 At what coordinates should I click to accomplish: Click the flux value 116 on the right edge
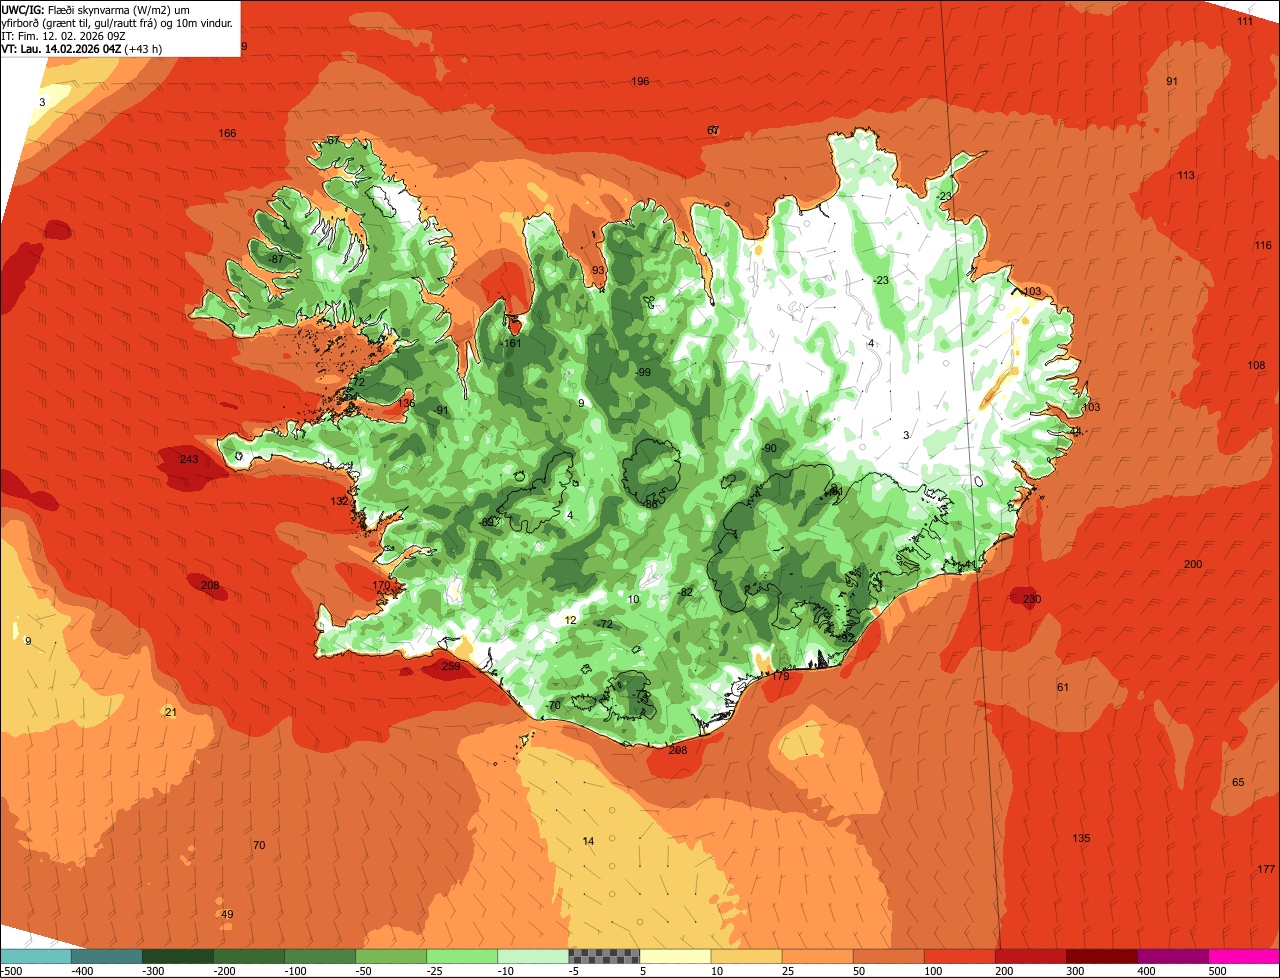coord(1263,245)
